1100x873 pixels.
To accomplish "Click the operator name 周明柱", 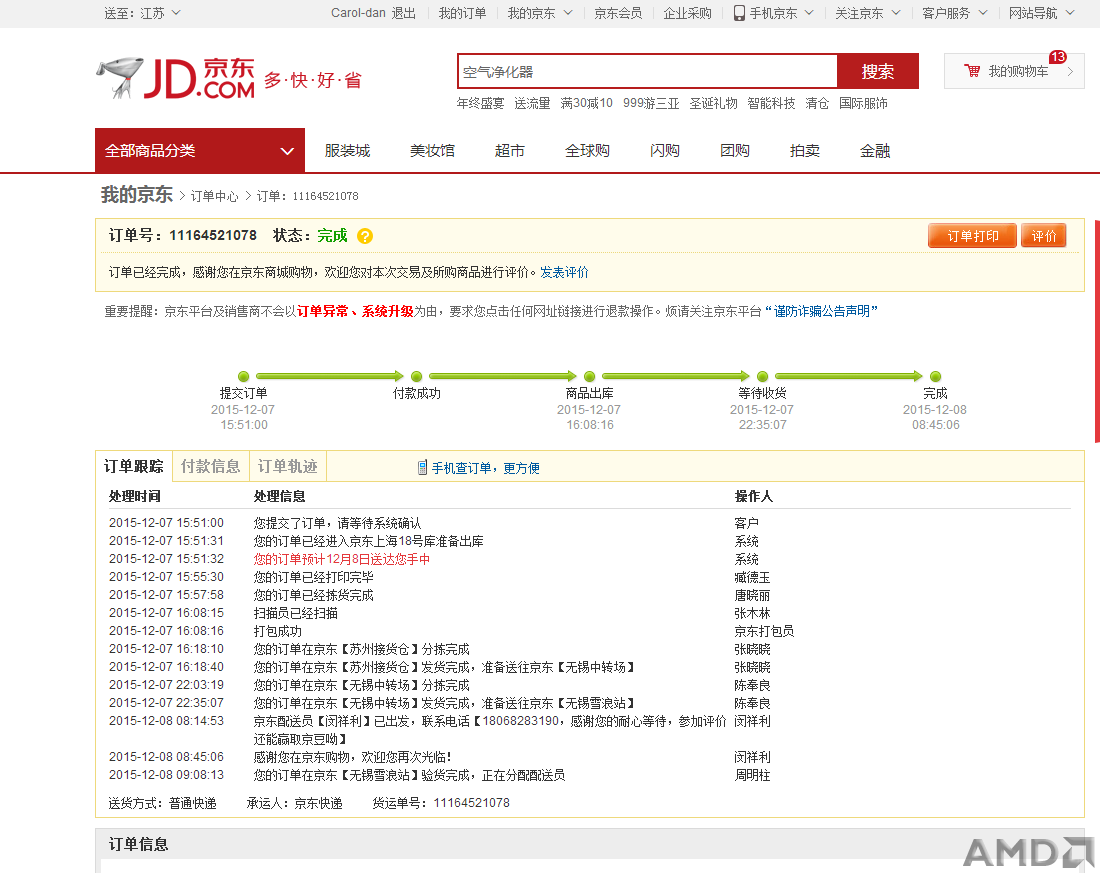I will pyautogui.click(x=752, y=775).
